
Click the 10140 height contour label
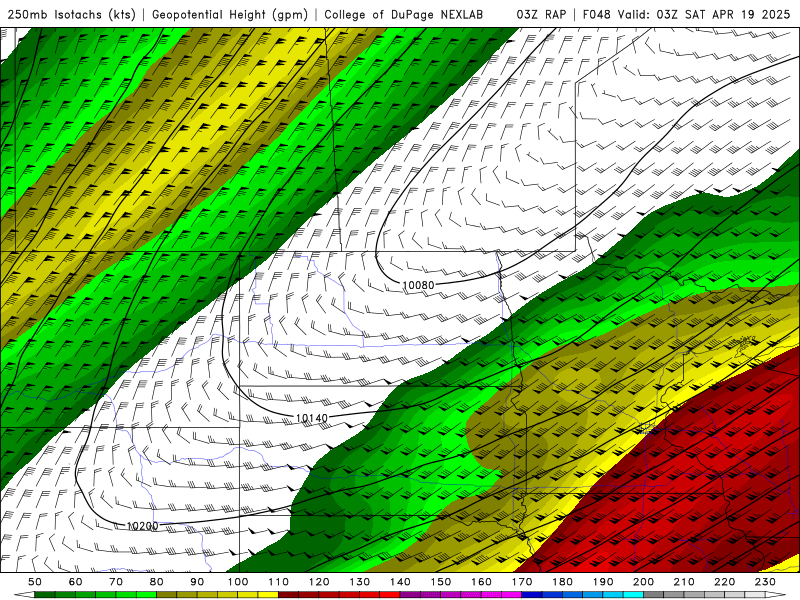click(312, 418)
